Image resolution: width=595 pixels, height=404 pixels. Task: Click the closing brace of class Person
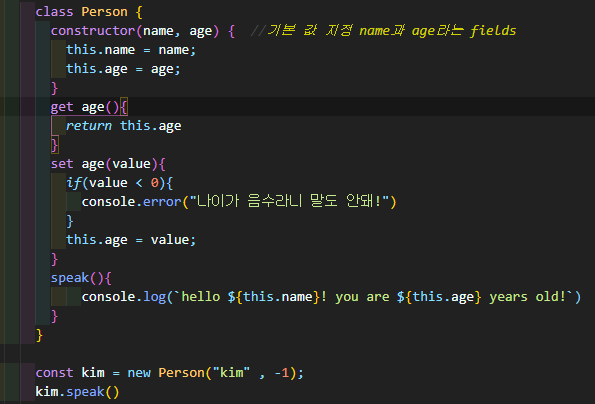coord(39,335)
